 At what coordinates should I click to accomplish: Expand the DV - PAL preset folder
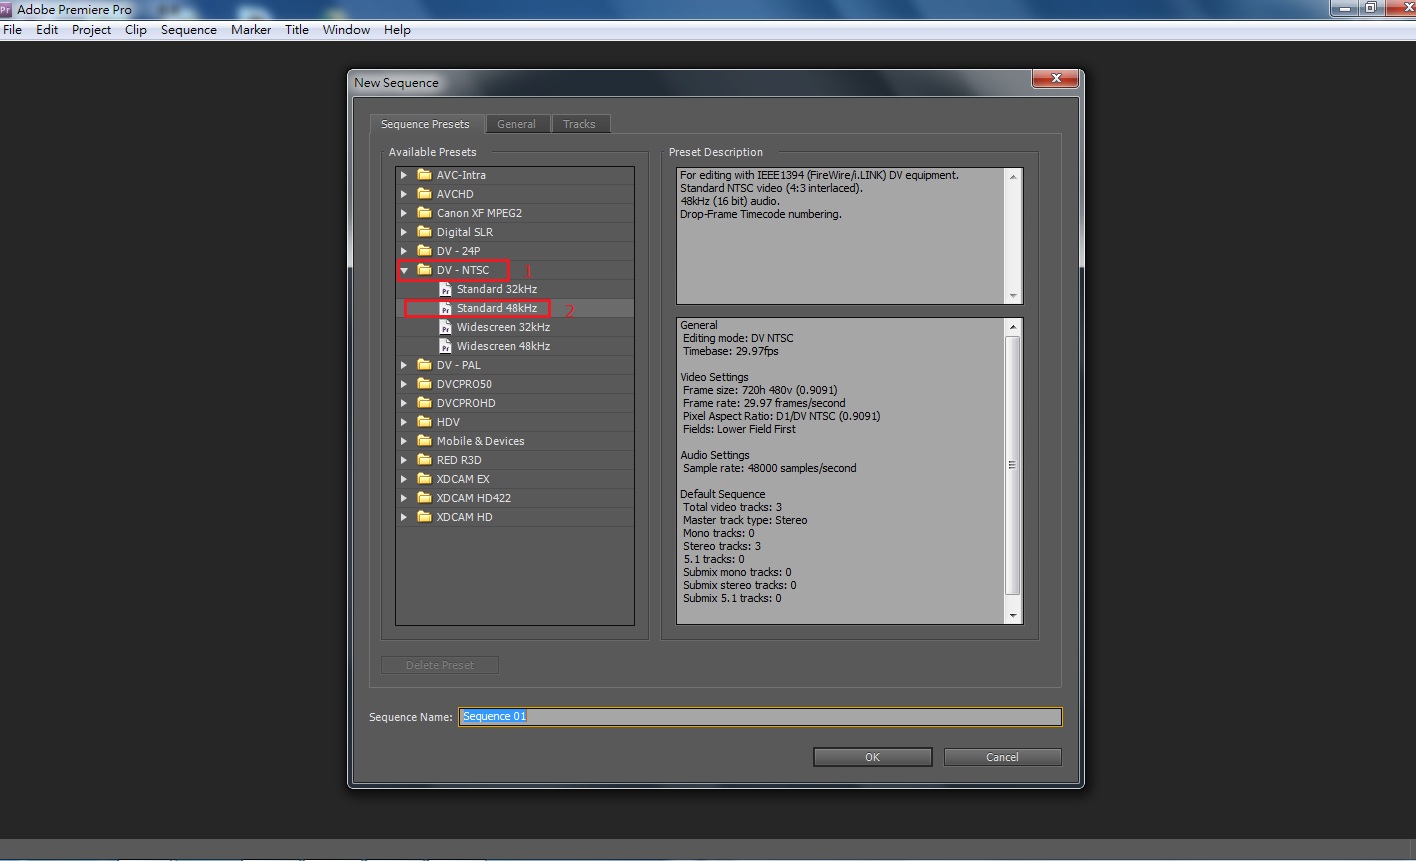pos(404,365)
